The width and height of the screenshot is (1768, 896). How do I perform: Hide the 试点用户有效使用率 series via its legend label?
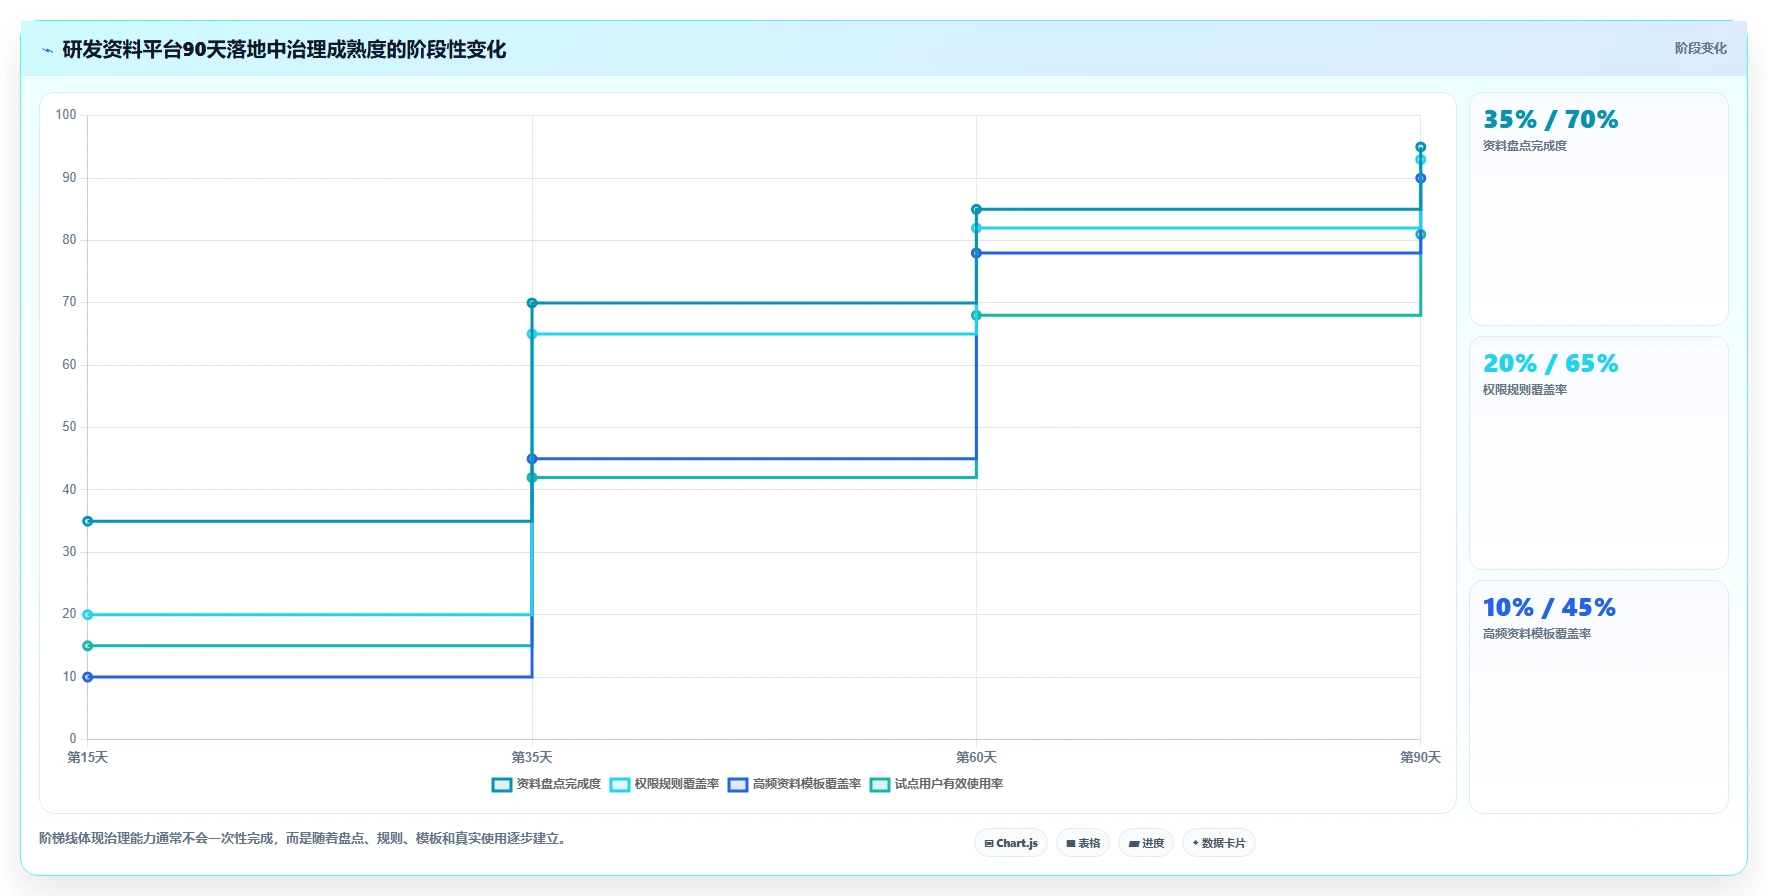(948, 784)
